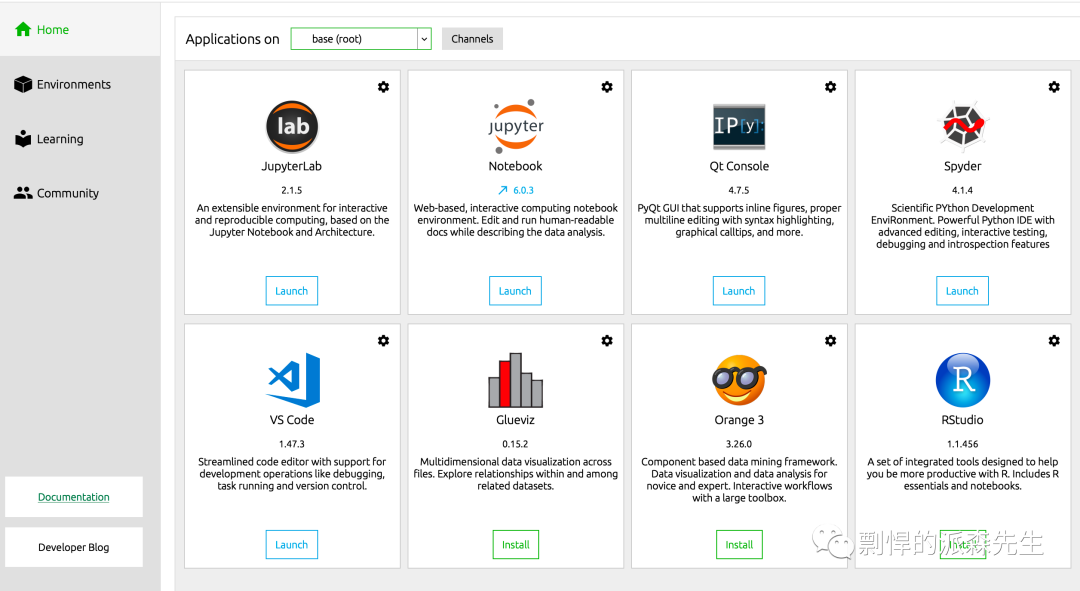Click the JupyterLab application icon

click(292, 126)
